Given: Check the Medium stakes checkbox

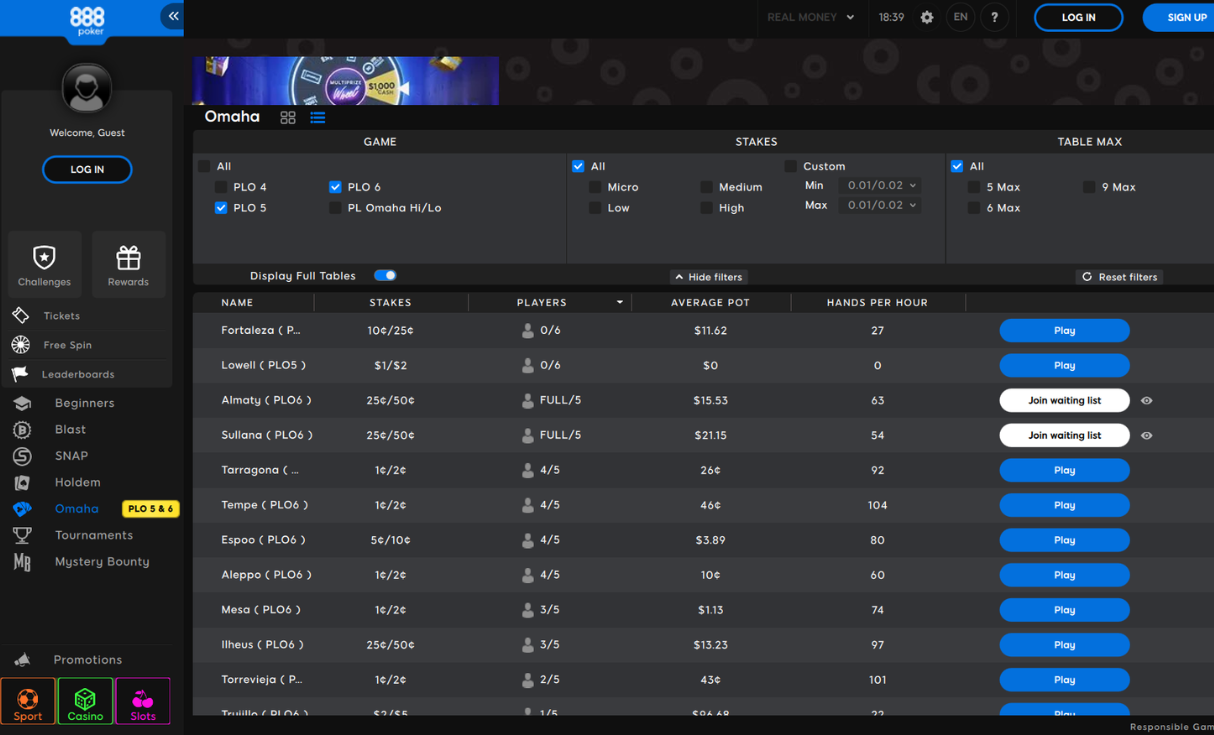Looking at the screenshot, I should click(706, 187).
